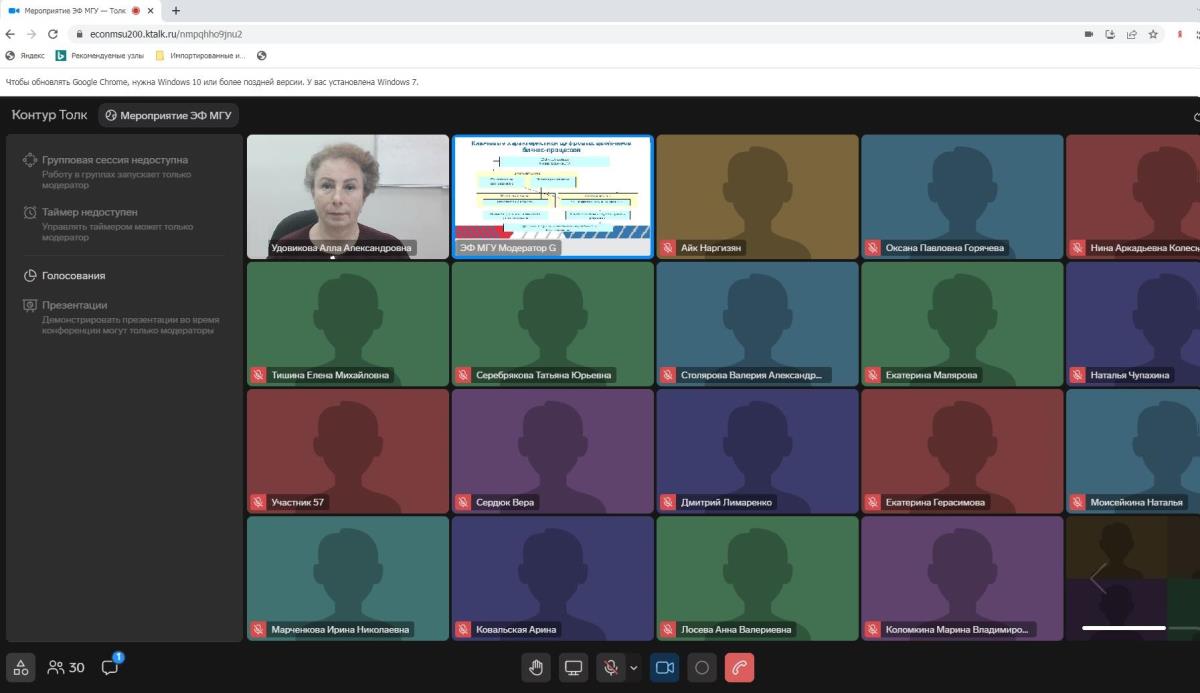Select the shared presentation slide thumbnail
This screenshot has width=1200, height=693.
point(552,190)
